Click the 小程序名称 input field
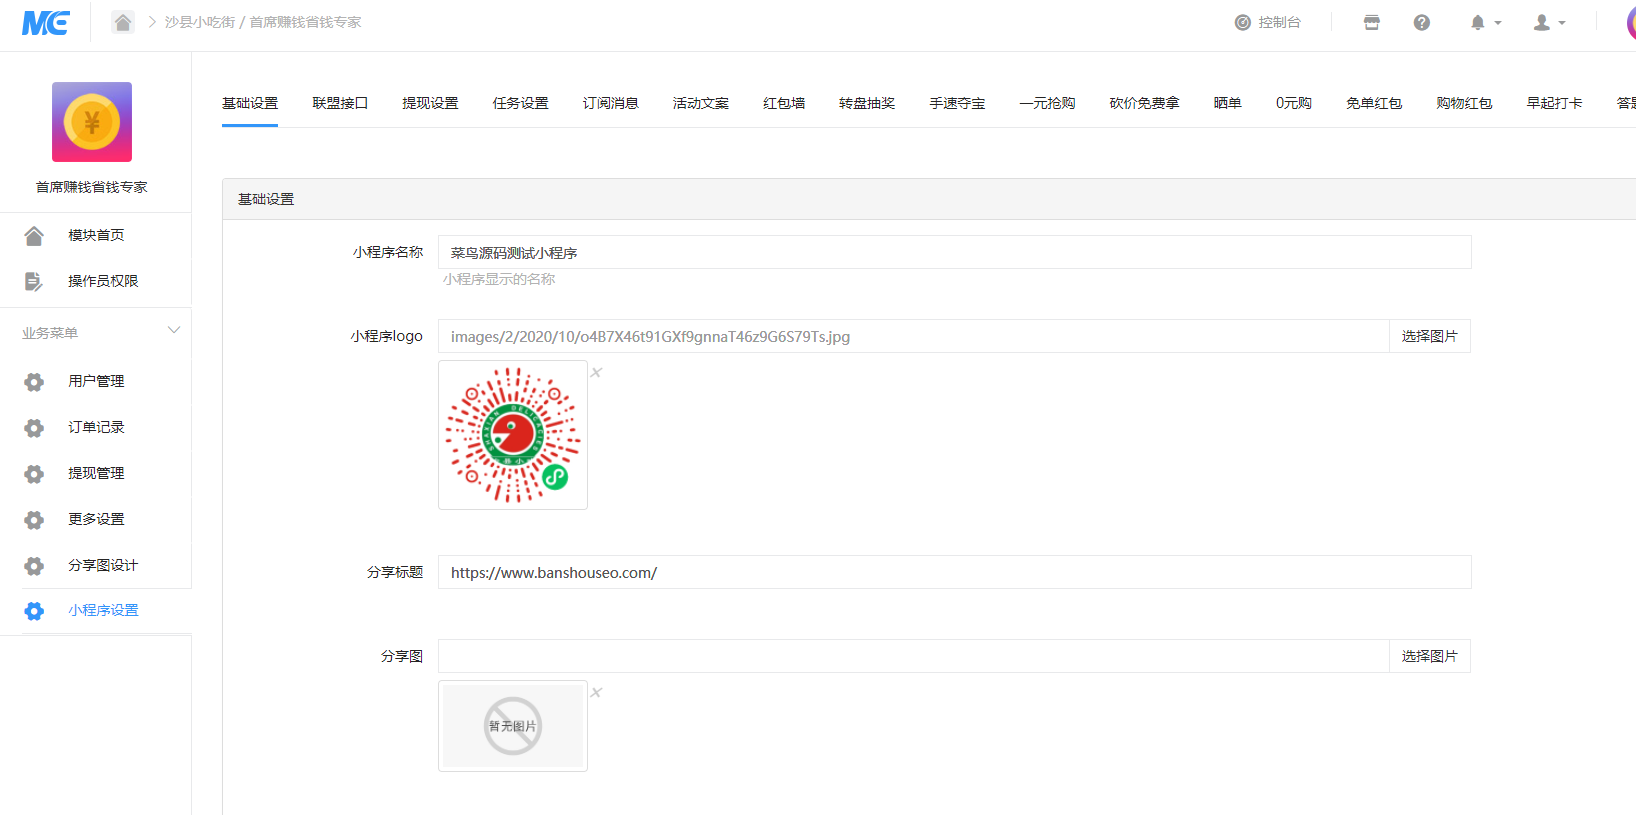Image resolution: width=1636 pixels, height=815 pixels. click(x=954, y=252)
